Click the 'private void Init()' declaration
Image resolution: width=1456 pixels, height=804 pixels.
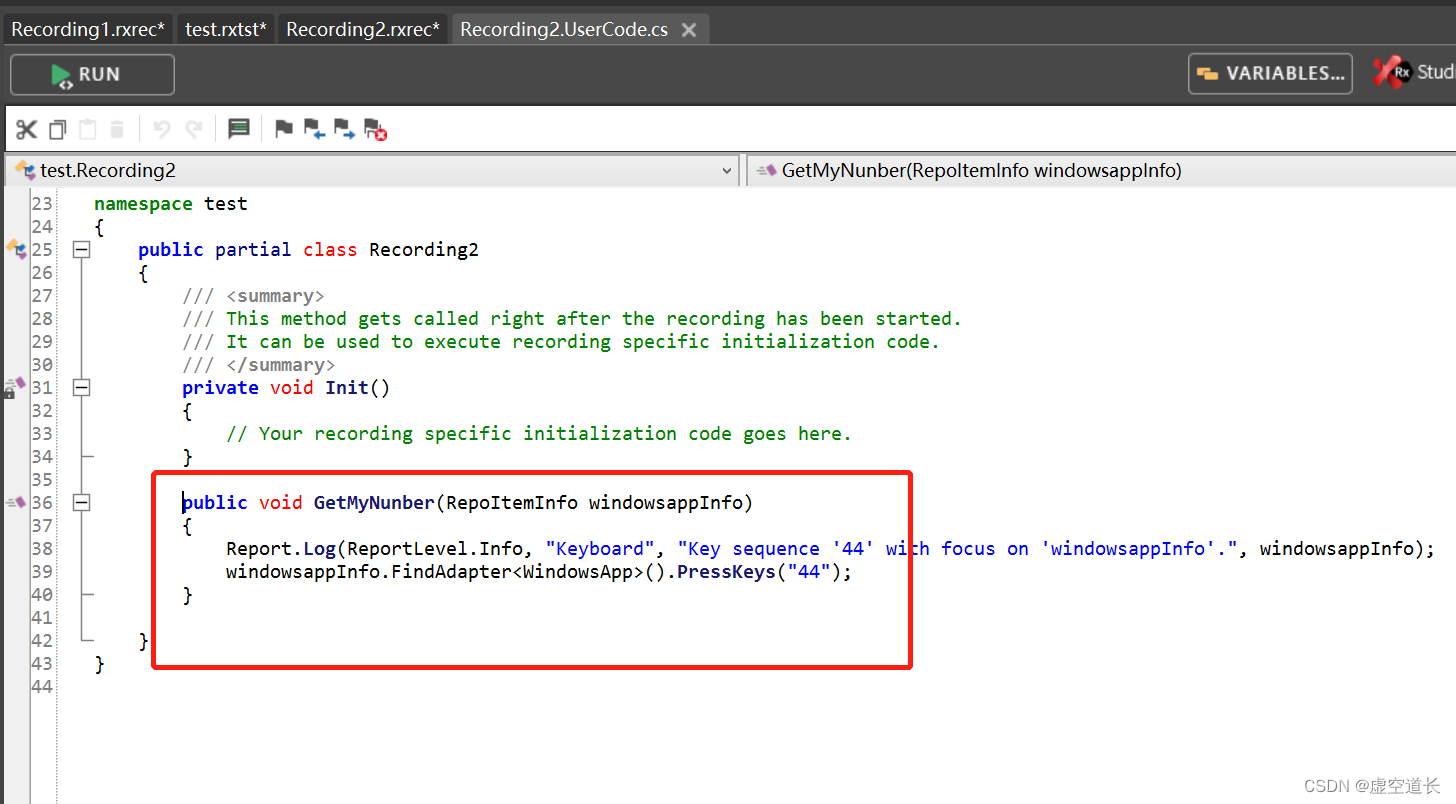(286, 388)
